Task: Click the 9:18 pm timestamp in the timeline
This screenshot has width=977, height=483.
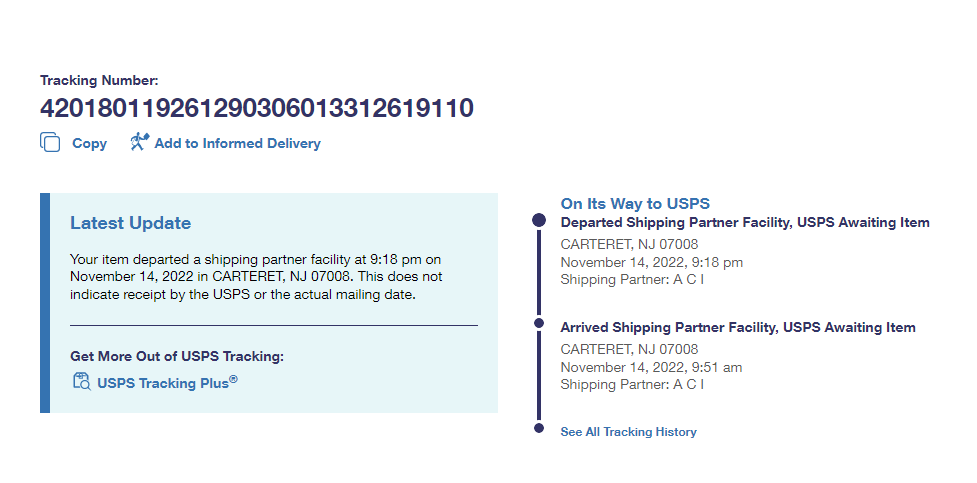Action: [x=652, y=262]
